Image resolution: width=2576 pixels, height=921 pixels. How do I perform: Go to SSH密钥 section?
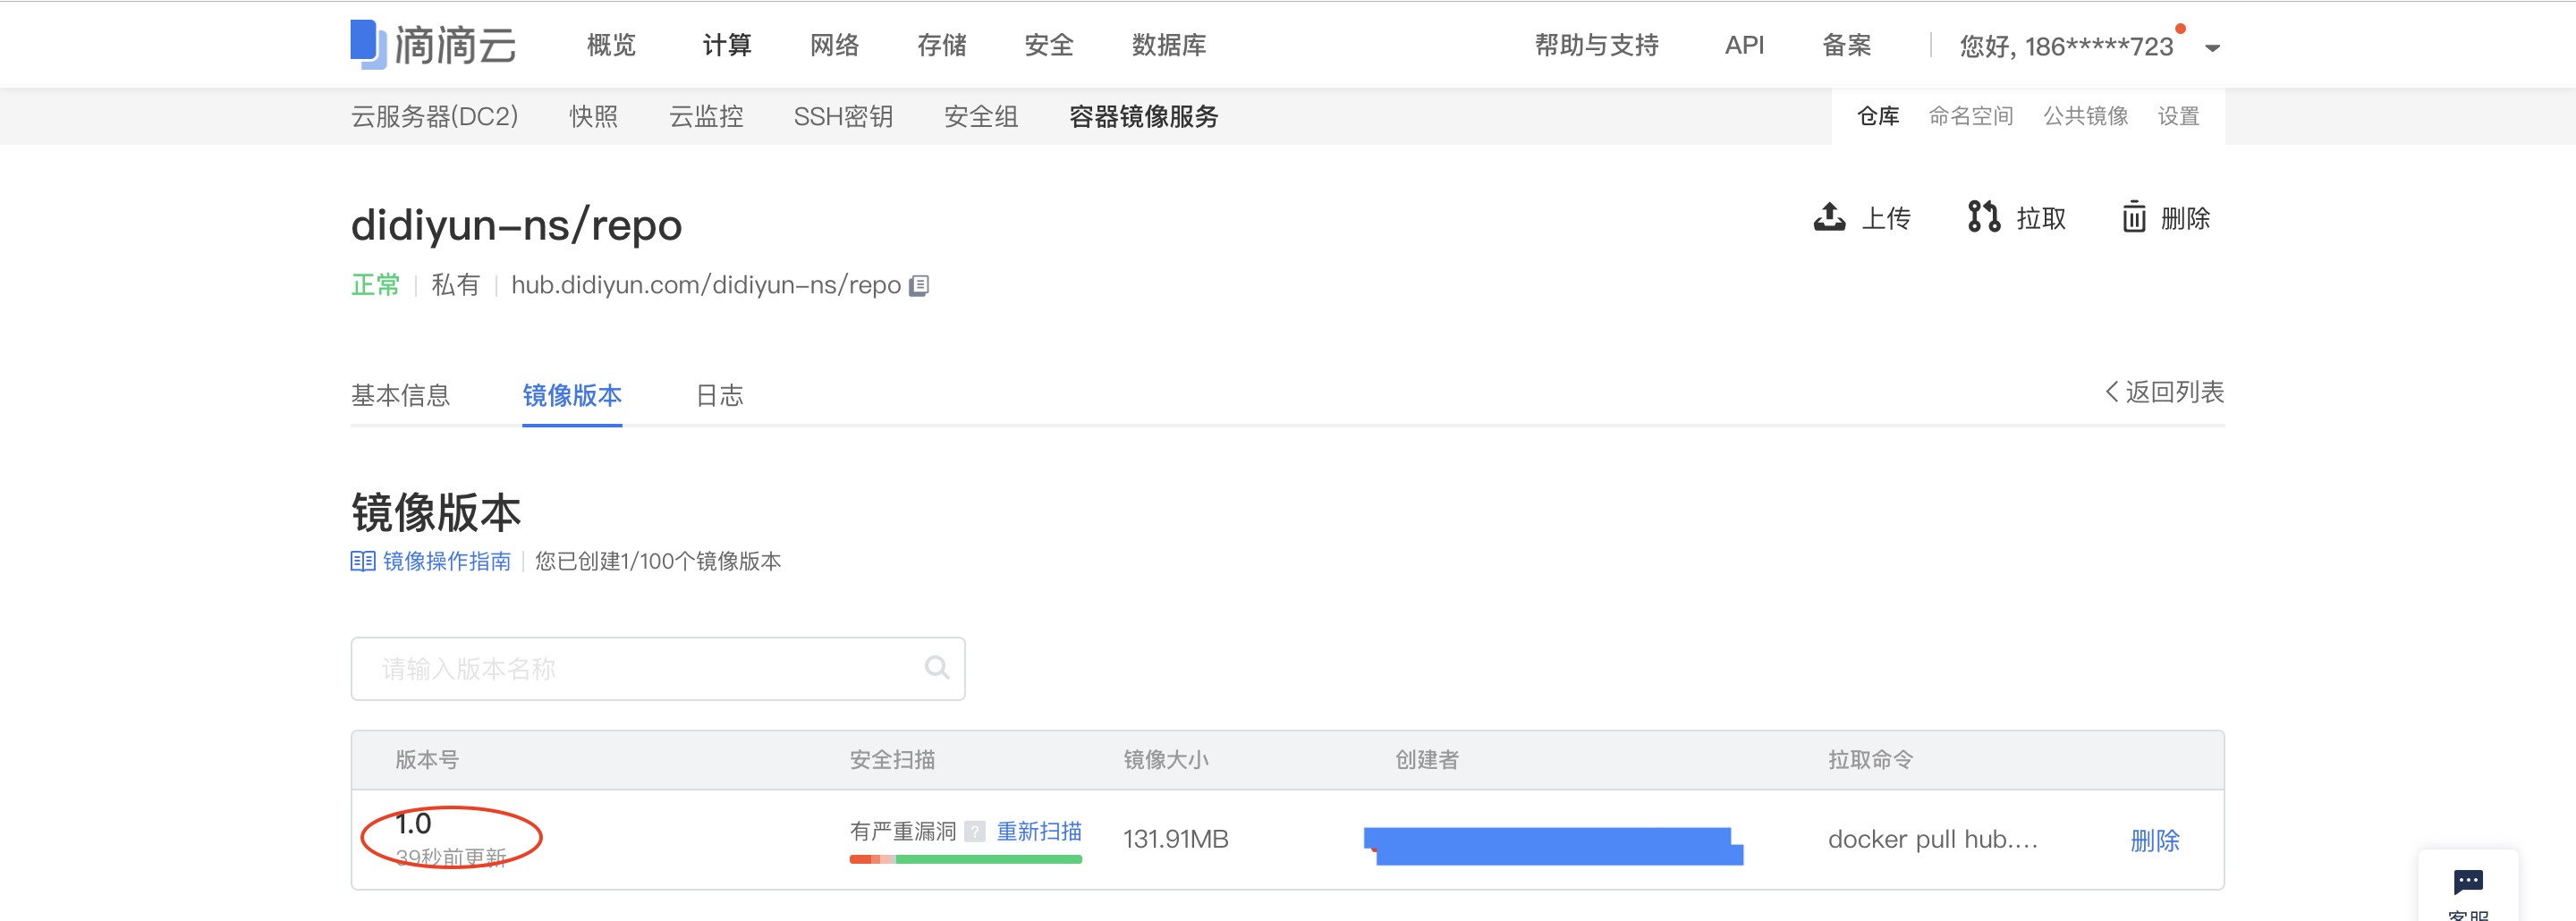point(843,117)
